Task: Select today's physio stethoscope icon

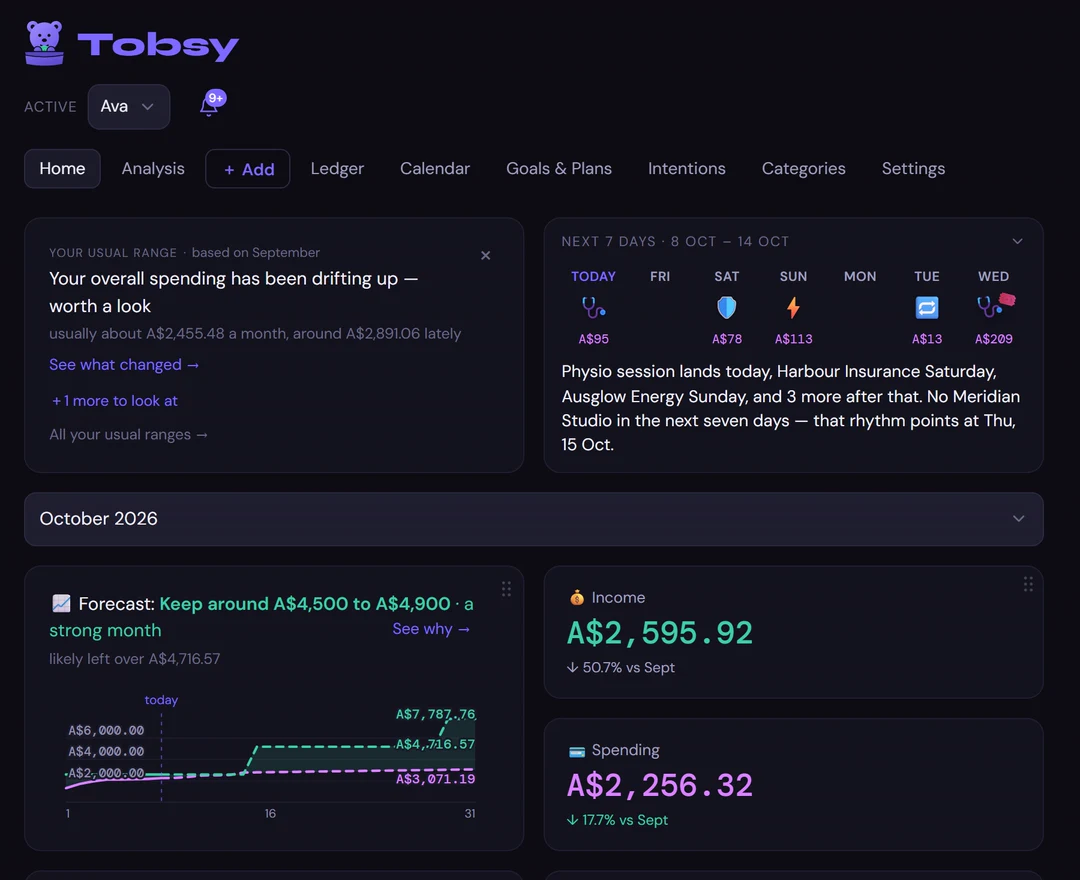Action: tap(593, 307)
